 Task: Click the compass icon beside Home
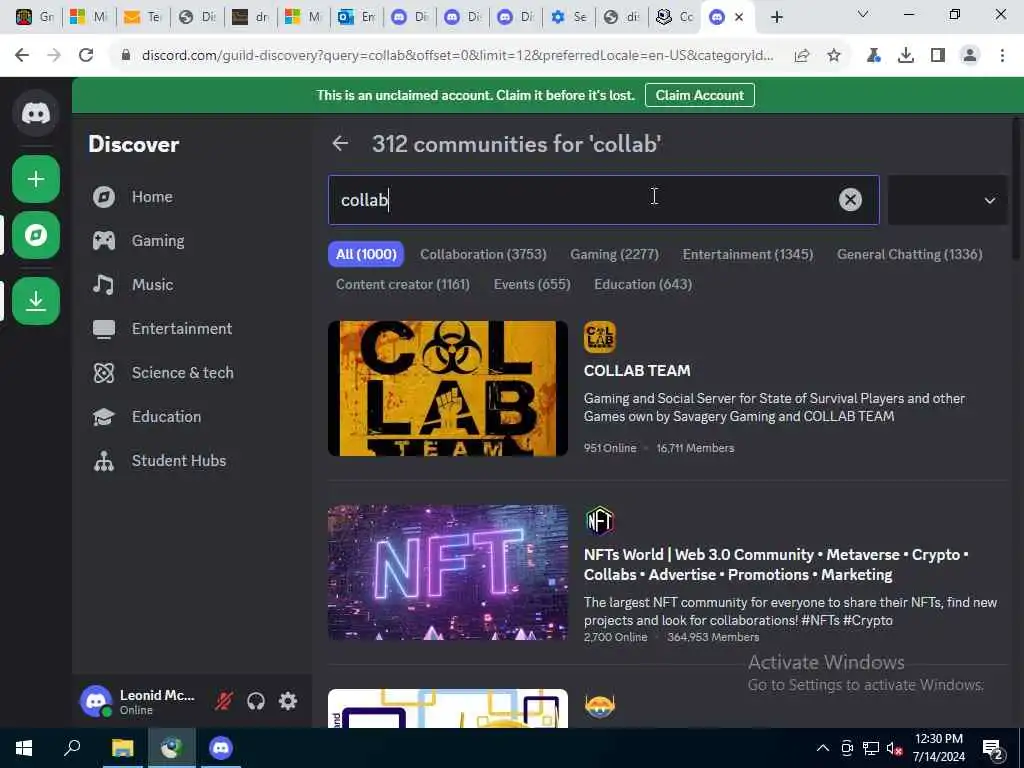point(104,197)
